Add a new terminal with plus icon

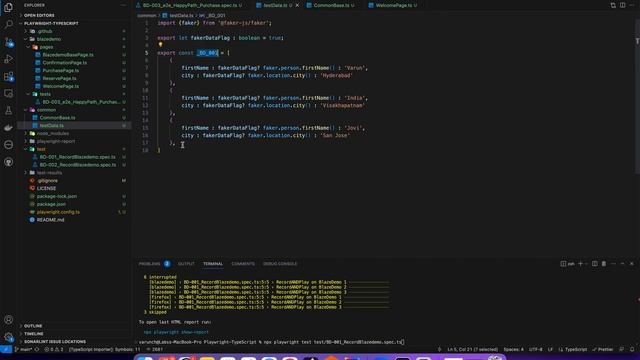(x=580, y=264)
